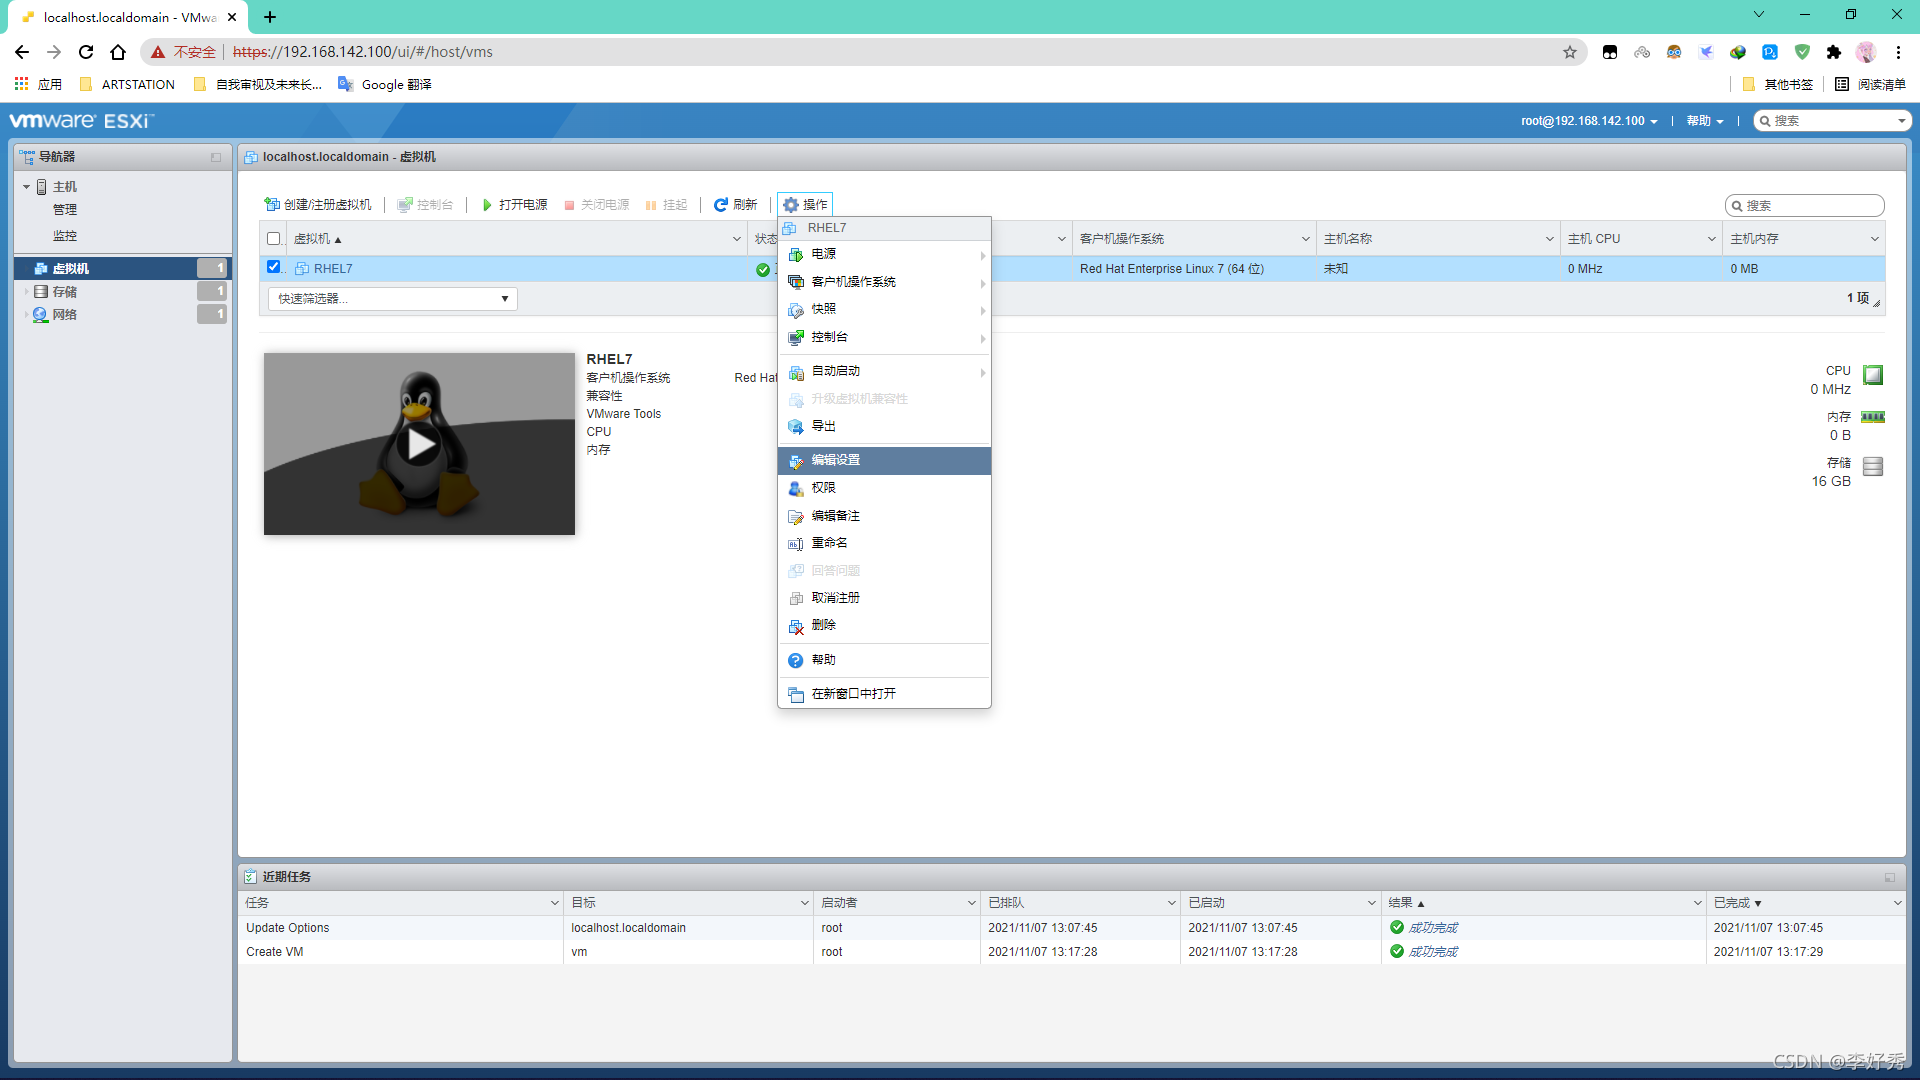This screenshot has height=1080, width=1920.
Task: Open the quick filters dropdown
Action: tap(392, 299)
